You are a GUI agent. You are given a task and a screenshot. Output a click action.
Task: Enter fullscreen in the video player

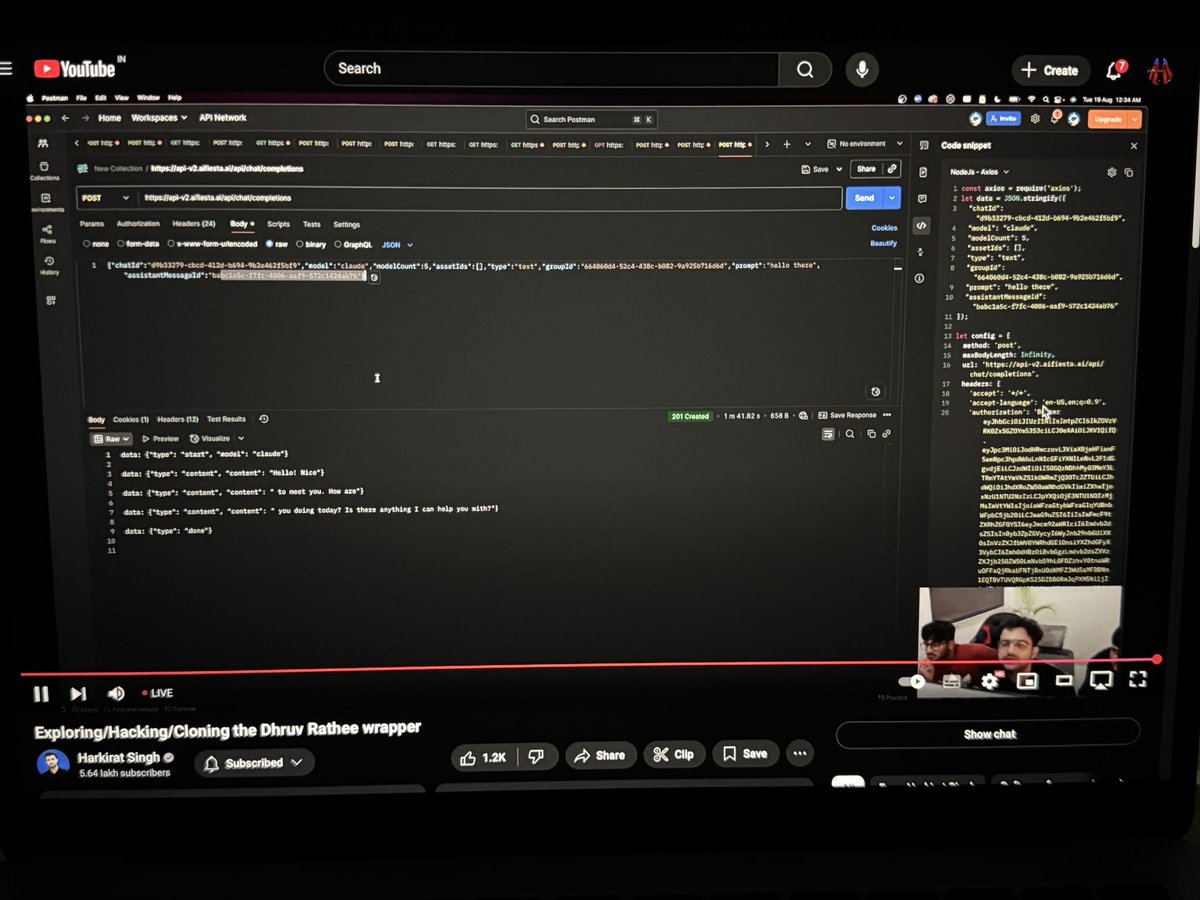[x=1137, y=680]
